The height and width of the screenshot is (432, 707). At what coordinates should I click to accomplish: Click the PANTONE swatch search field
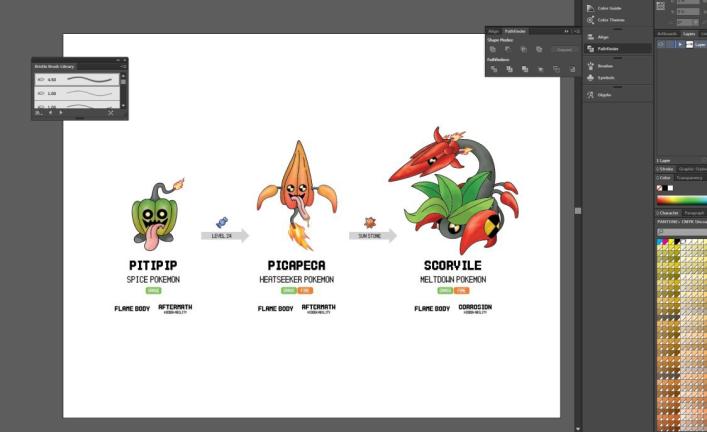click(x=682, y=232)
